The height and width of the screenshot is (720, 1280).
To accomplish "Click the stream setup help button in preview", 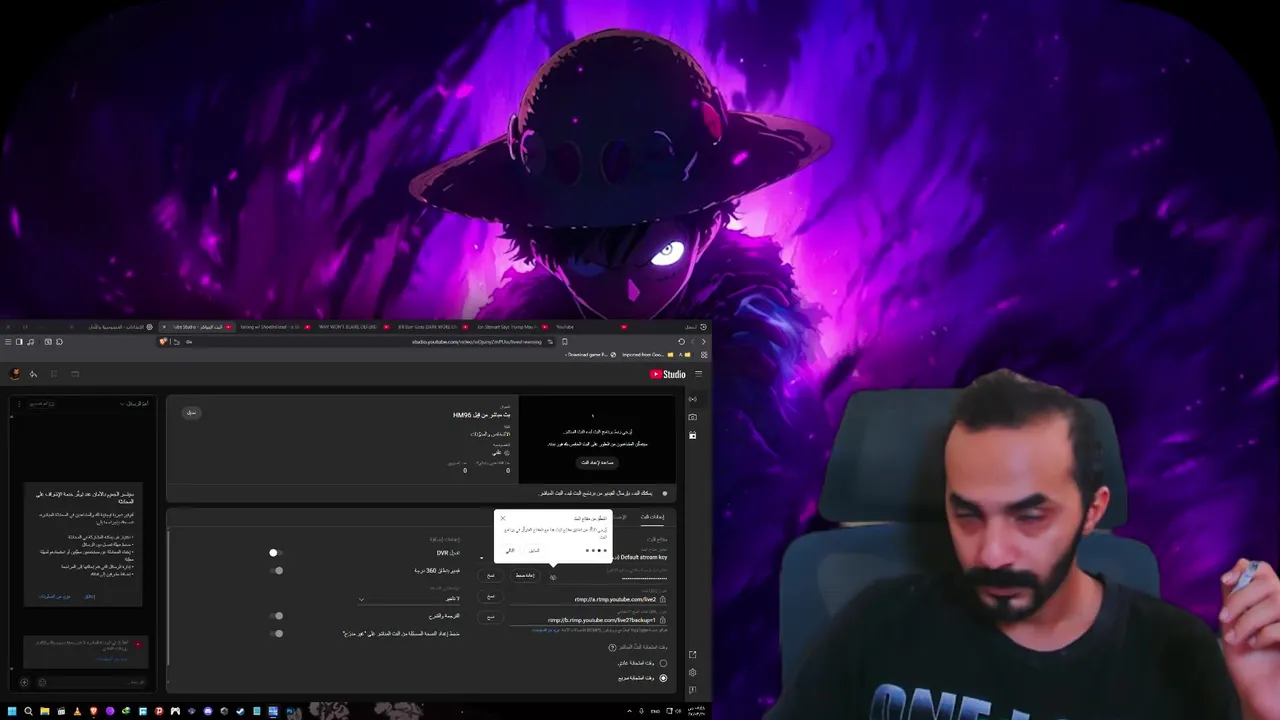I will [x=597, y=462].
